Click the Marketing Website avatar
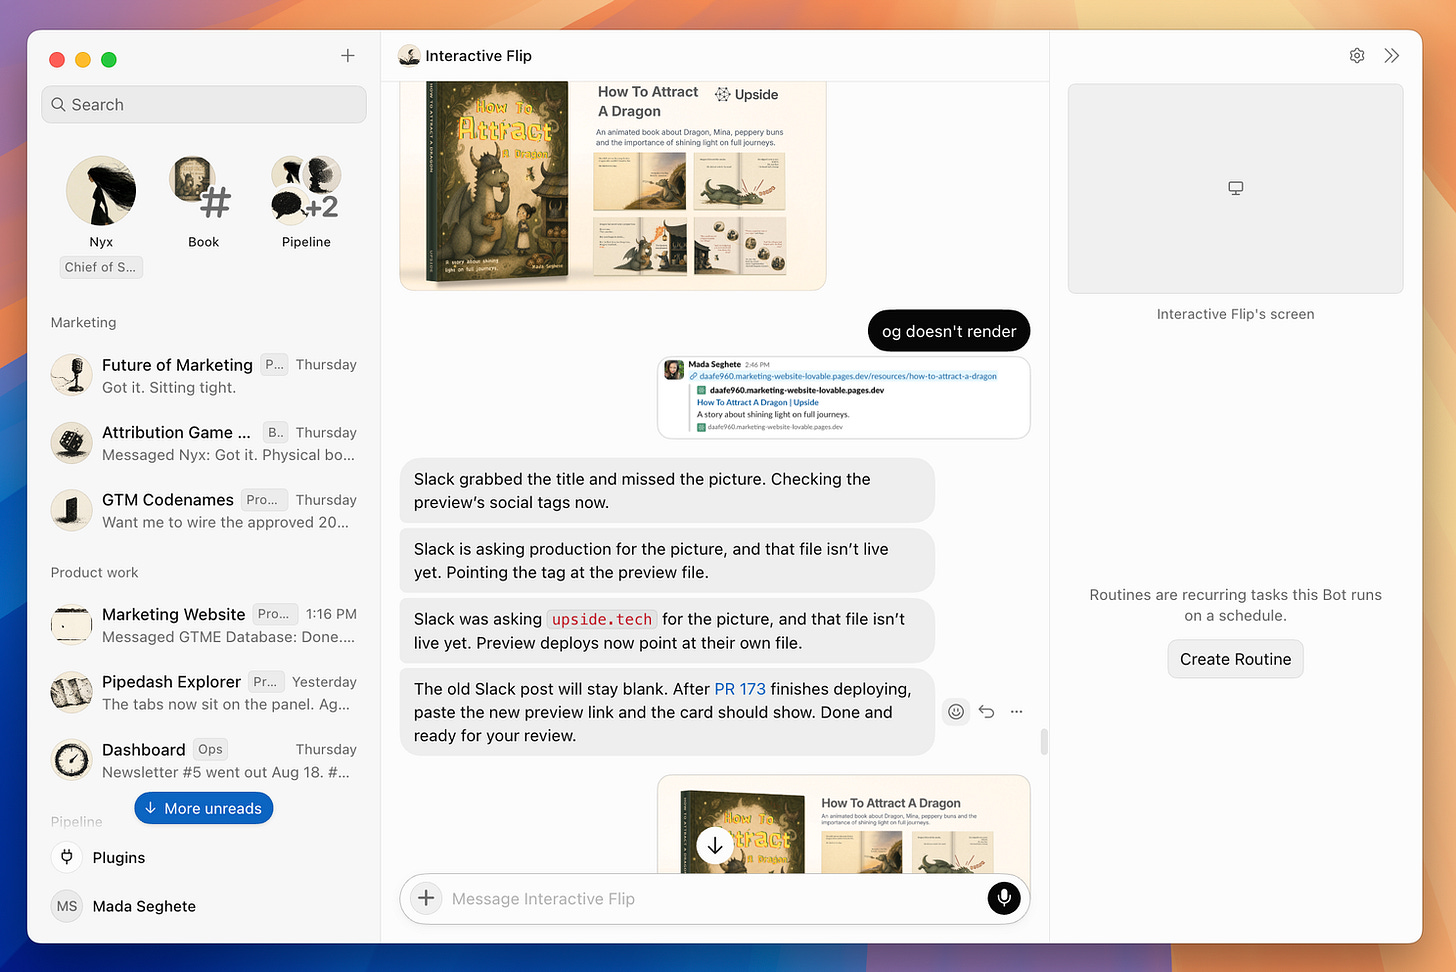 point(72,625)
